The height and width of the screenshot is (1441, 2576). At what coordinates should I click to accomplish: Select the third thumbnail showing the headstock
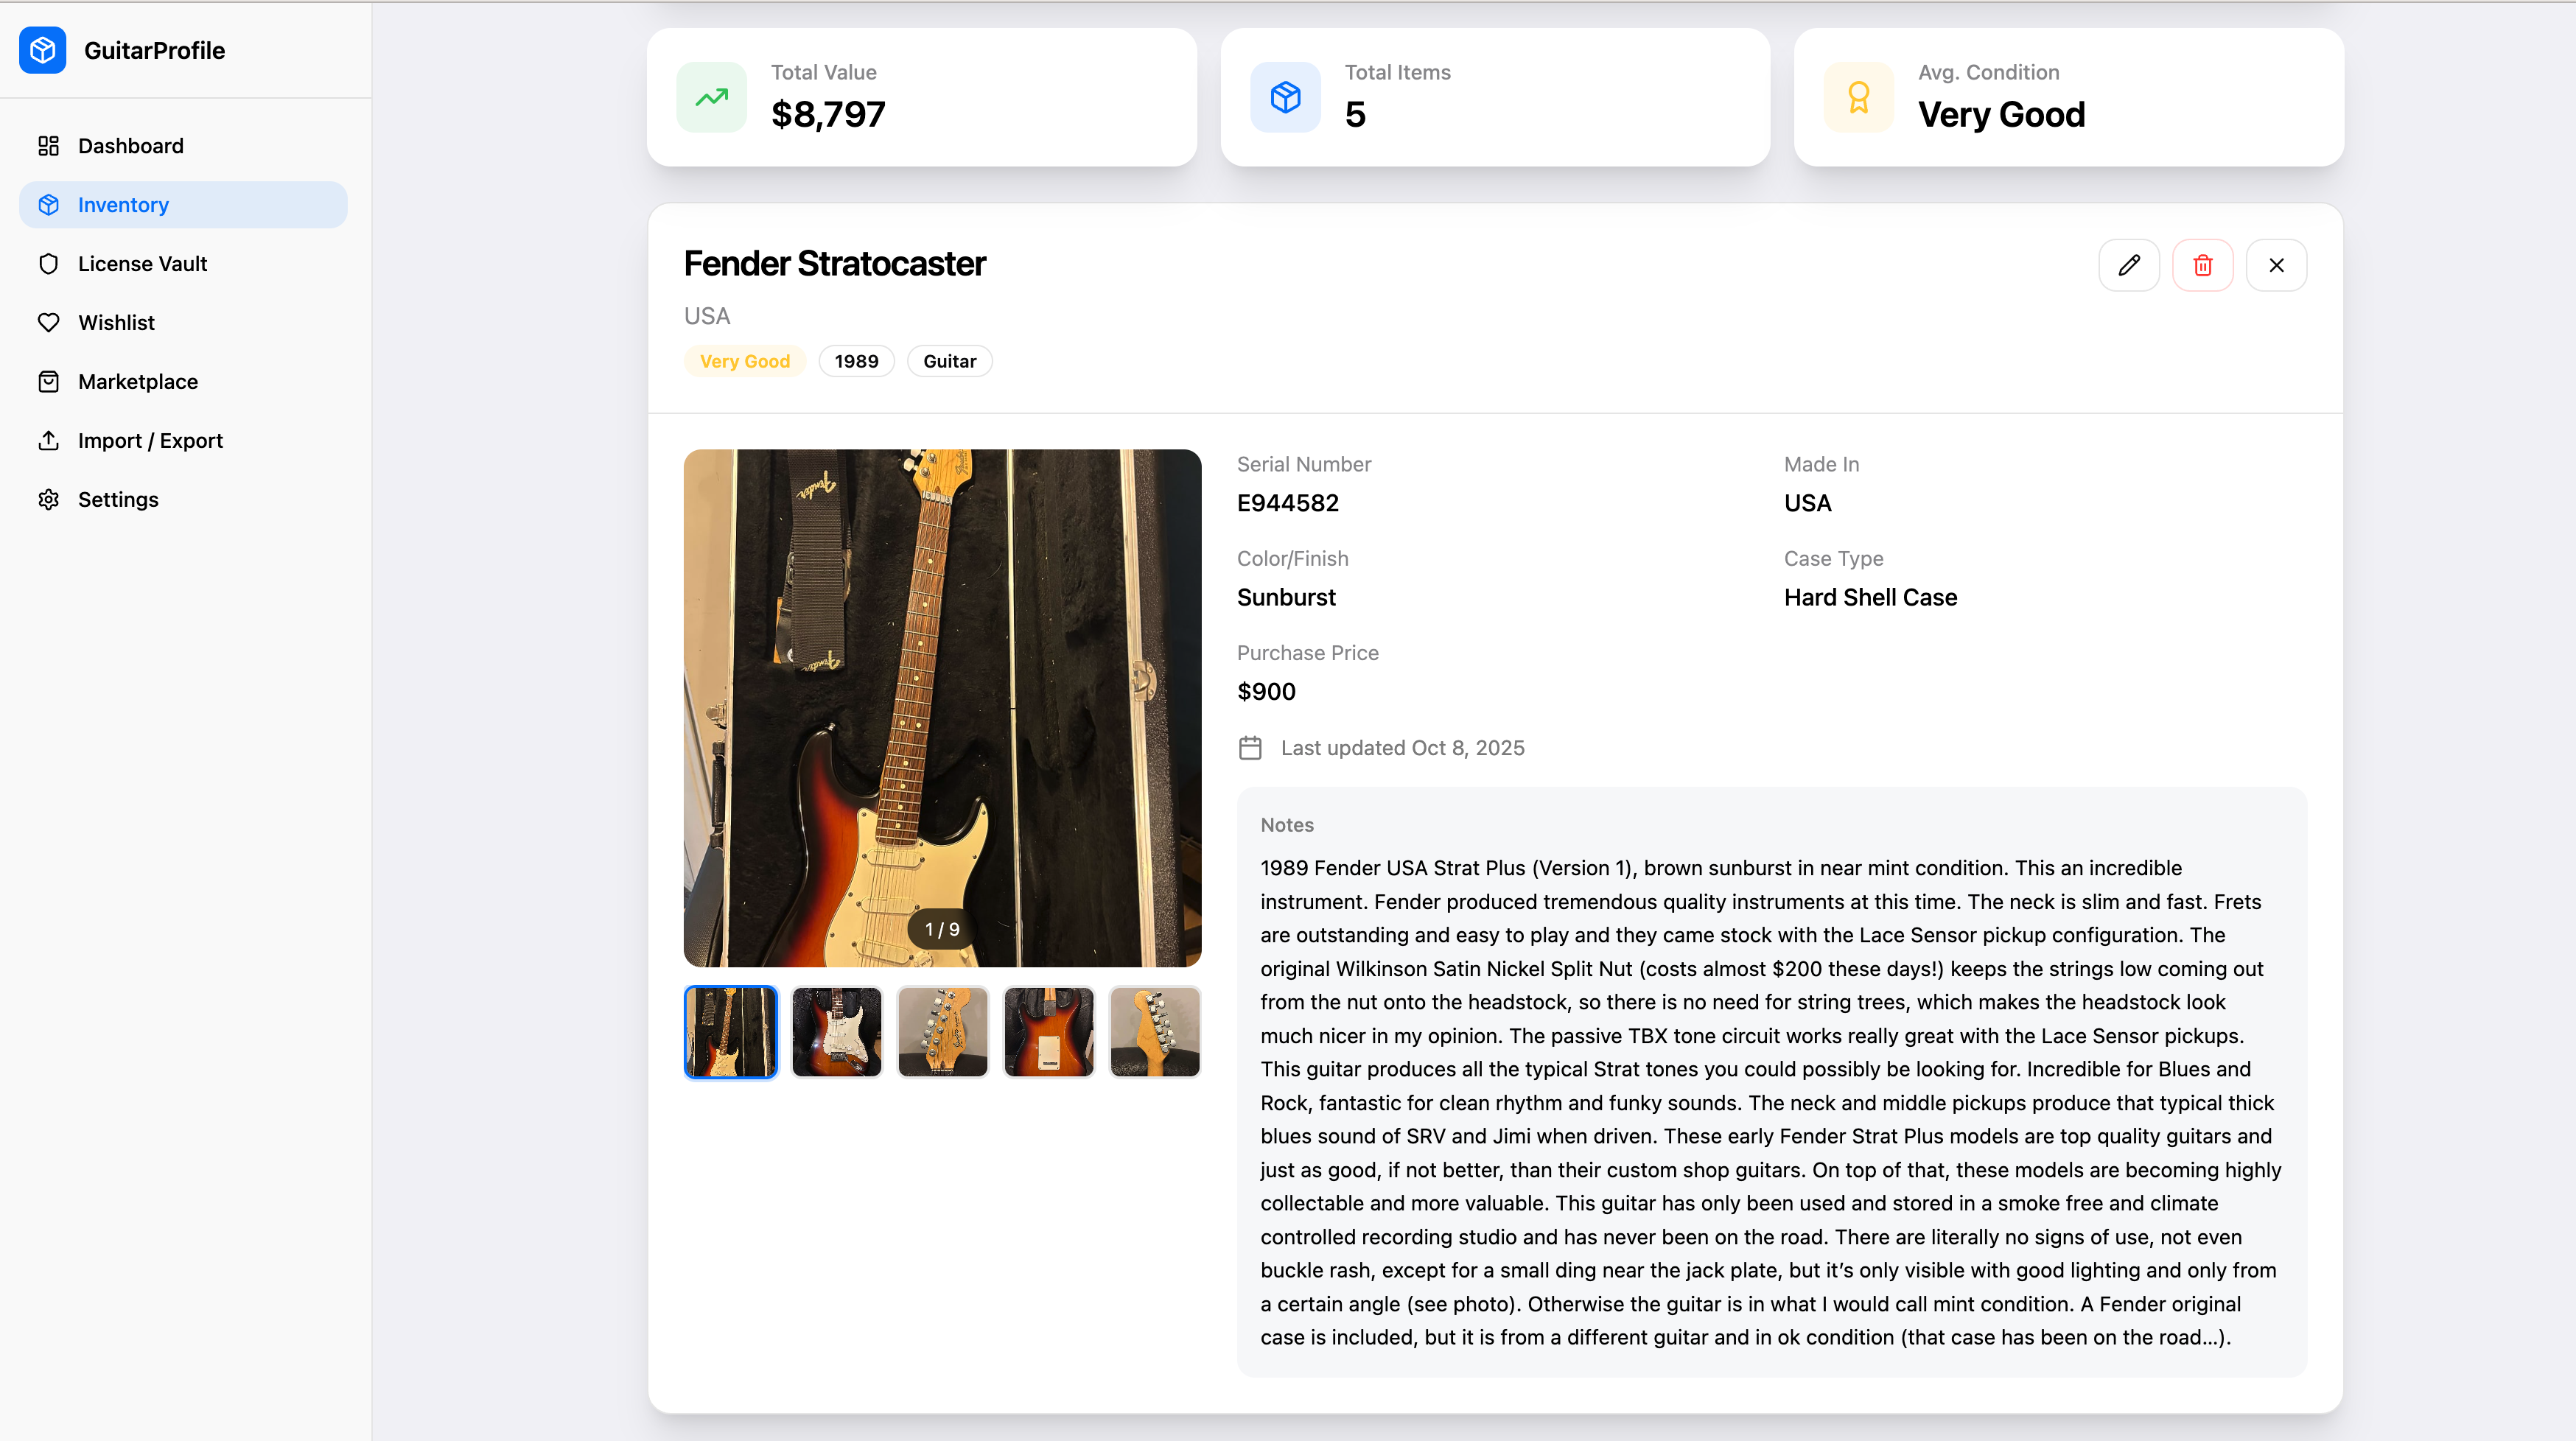click(x=942, y=1032)
